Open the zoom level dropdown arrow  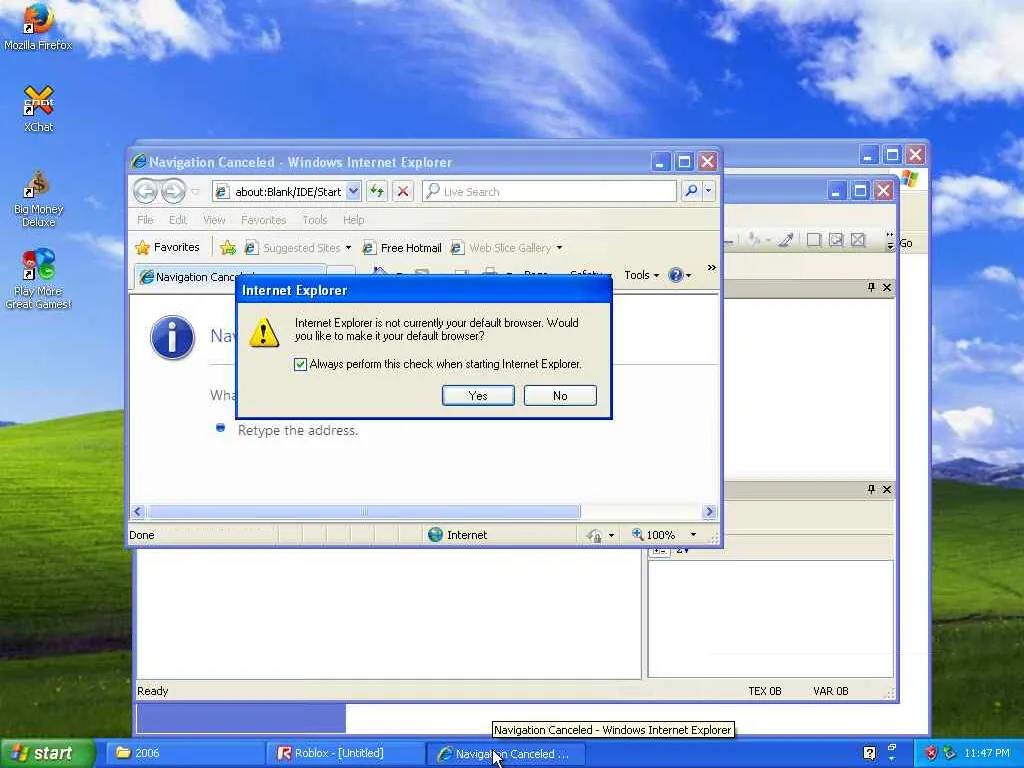[694, 535]
